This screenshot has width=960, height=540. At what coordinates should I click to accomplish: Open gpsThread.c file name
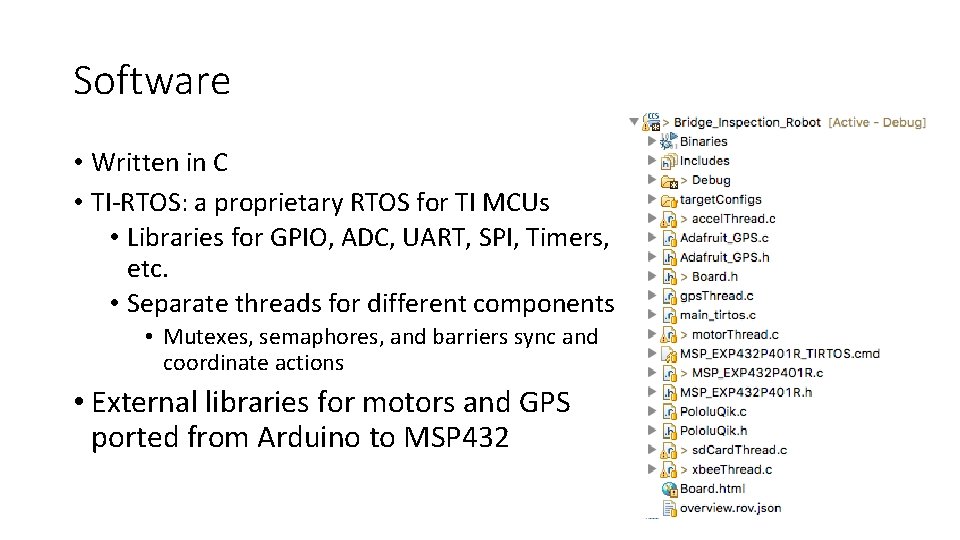tap(716, 296)
